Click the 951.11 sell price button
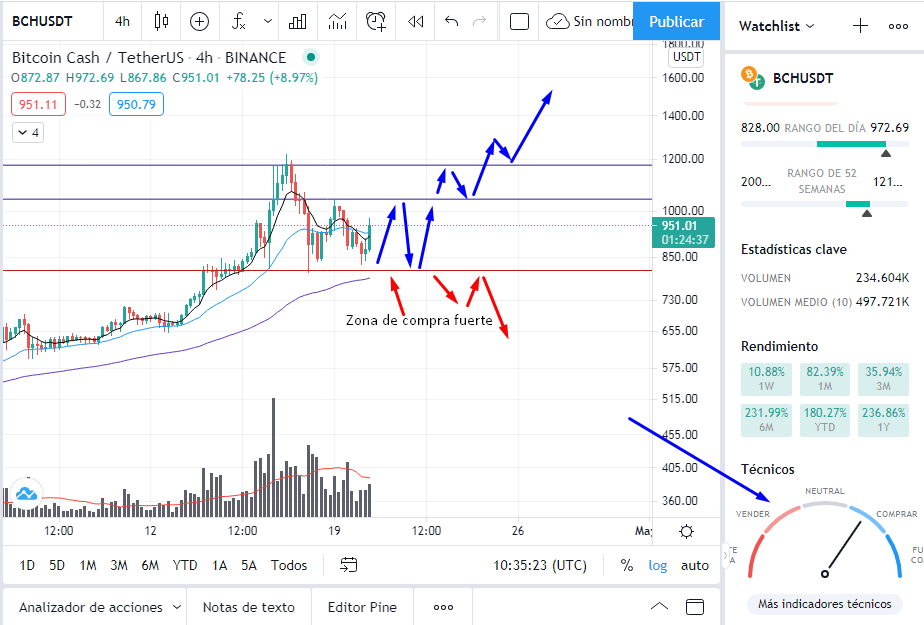This screenshot has height=625, width=924. pos(38,104)
